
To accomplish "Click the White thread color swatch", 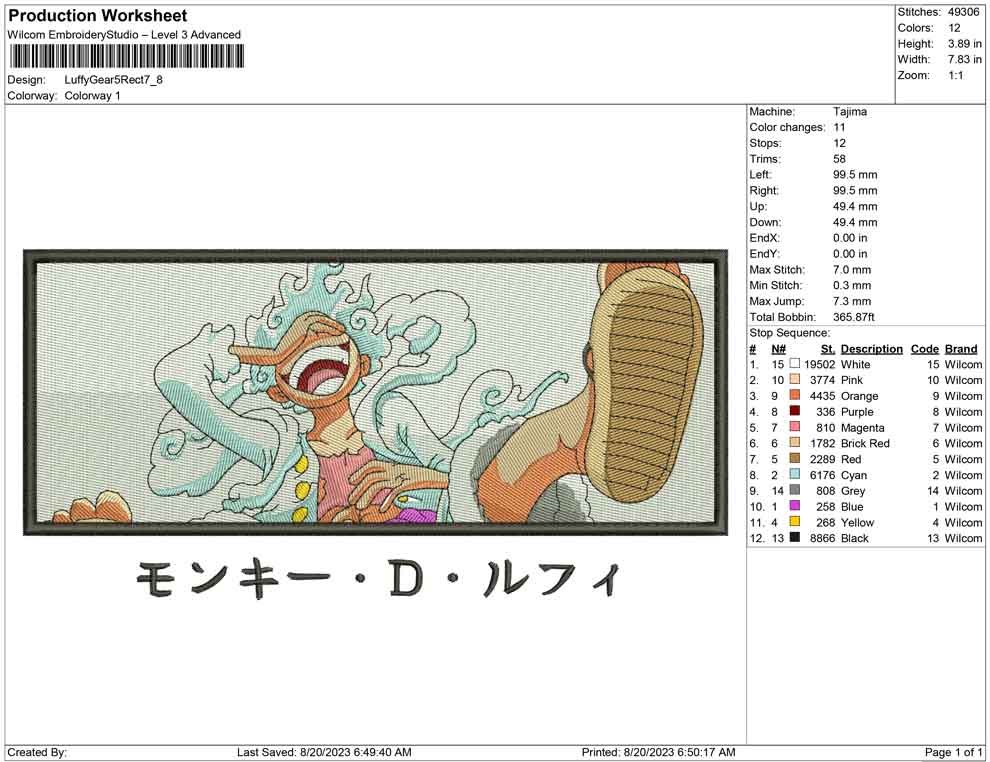I will (x=794, y=364).
